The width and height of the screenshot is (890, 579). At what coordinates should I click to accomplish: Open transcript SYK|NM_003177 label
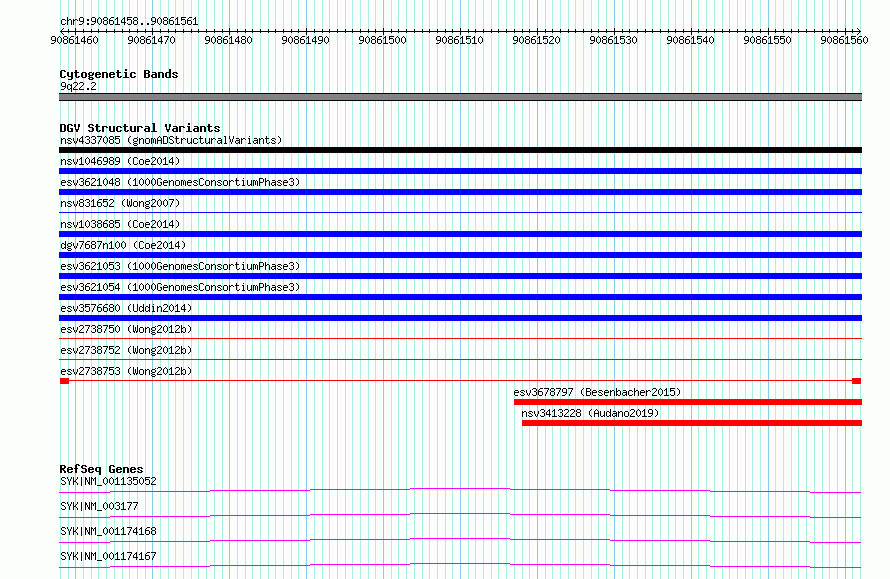tap(99, 506)
